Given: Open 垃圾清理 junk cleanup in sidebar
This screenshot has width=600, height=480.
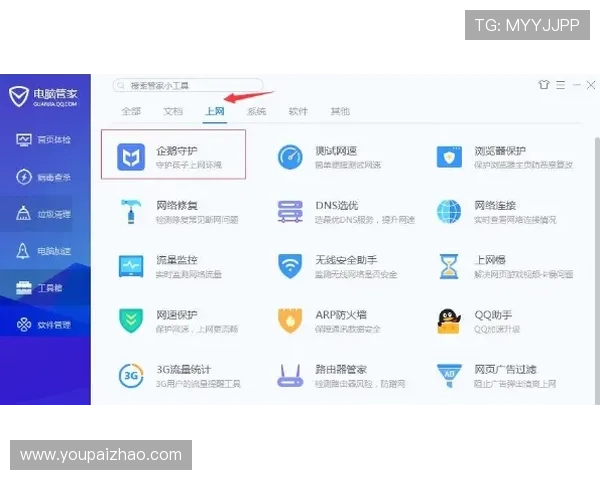Looking at the screenshot, I should click(x=43, y=214).
